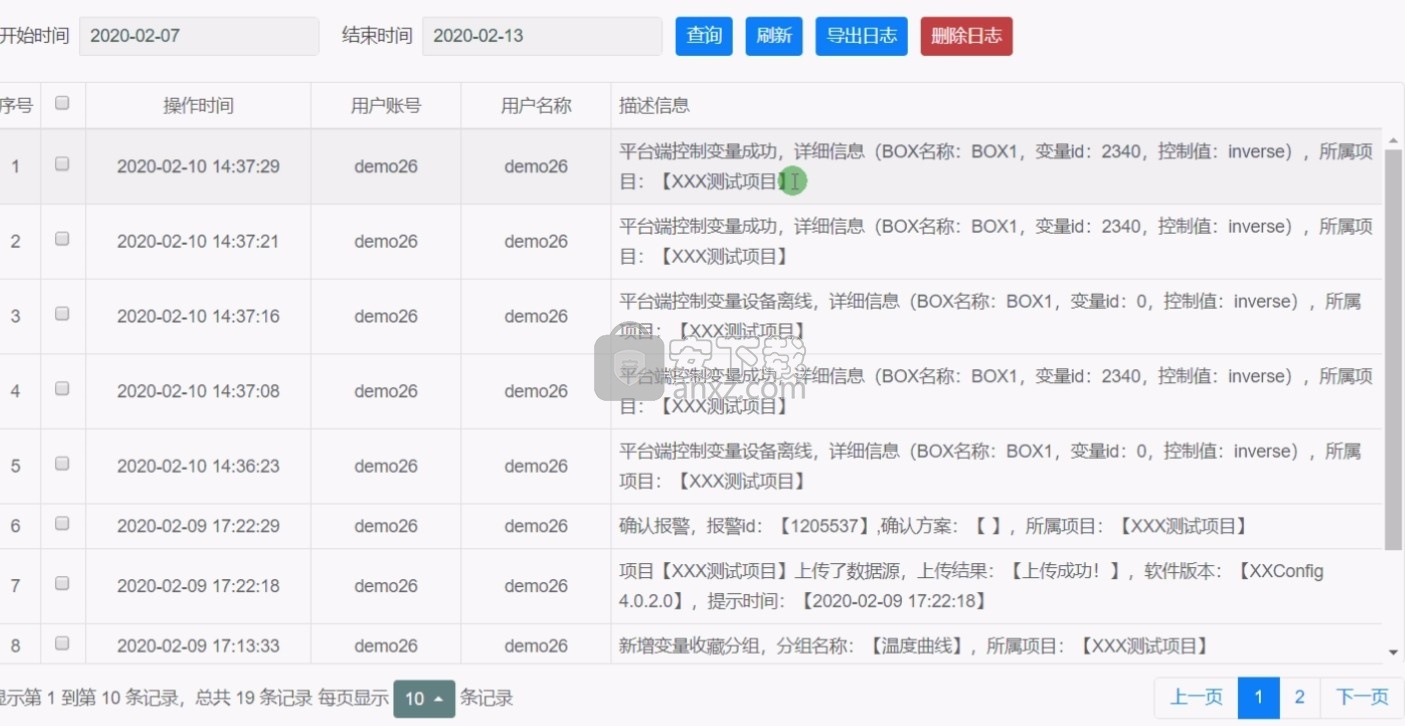Click the 设备离线 description in row 3
Image resolution: width=1405 pixels, height=726 pixels.
tap(990, 316)
